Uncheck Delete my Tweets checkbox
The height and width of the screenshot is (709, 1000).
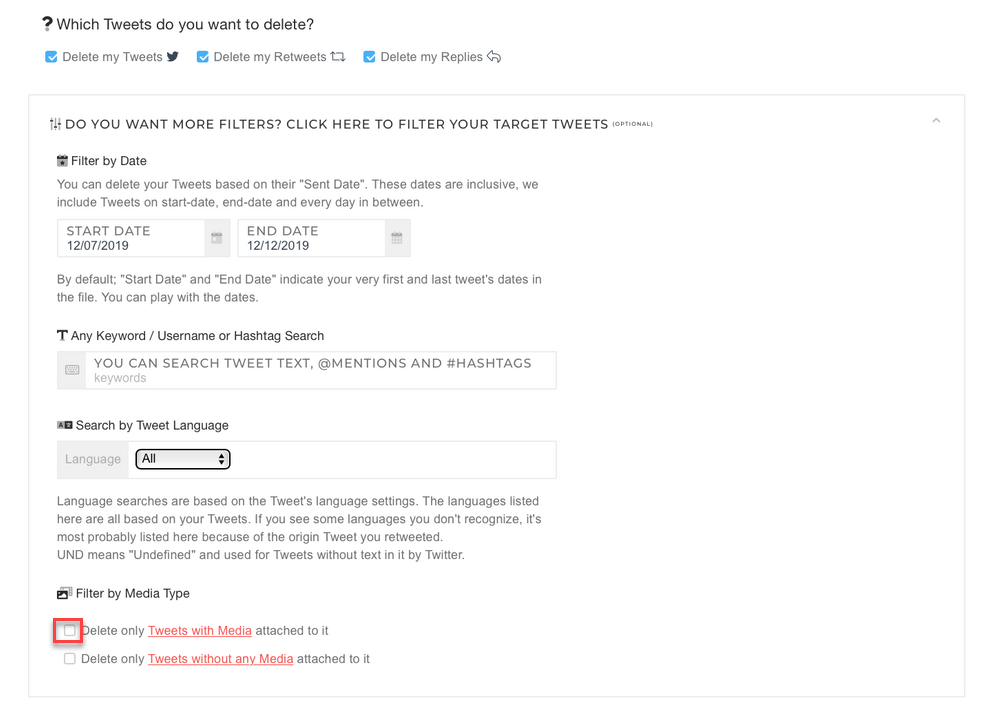point(52,57)
